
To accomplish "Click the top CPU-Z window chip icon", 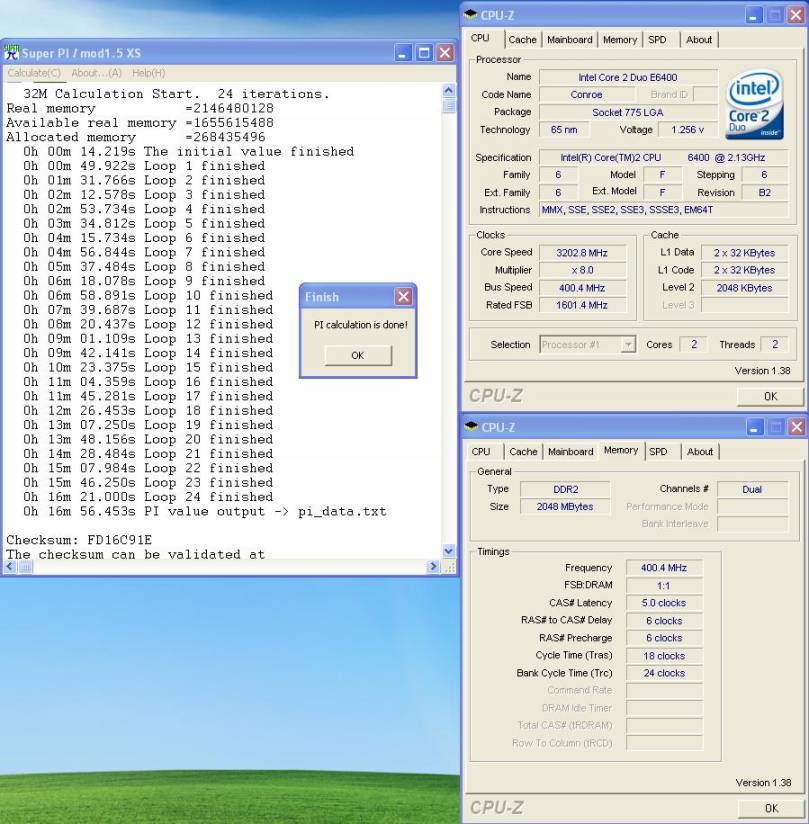I will pyautogui.click(x=470, y=15).
